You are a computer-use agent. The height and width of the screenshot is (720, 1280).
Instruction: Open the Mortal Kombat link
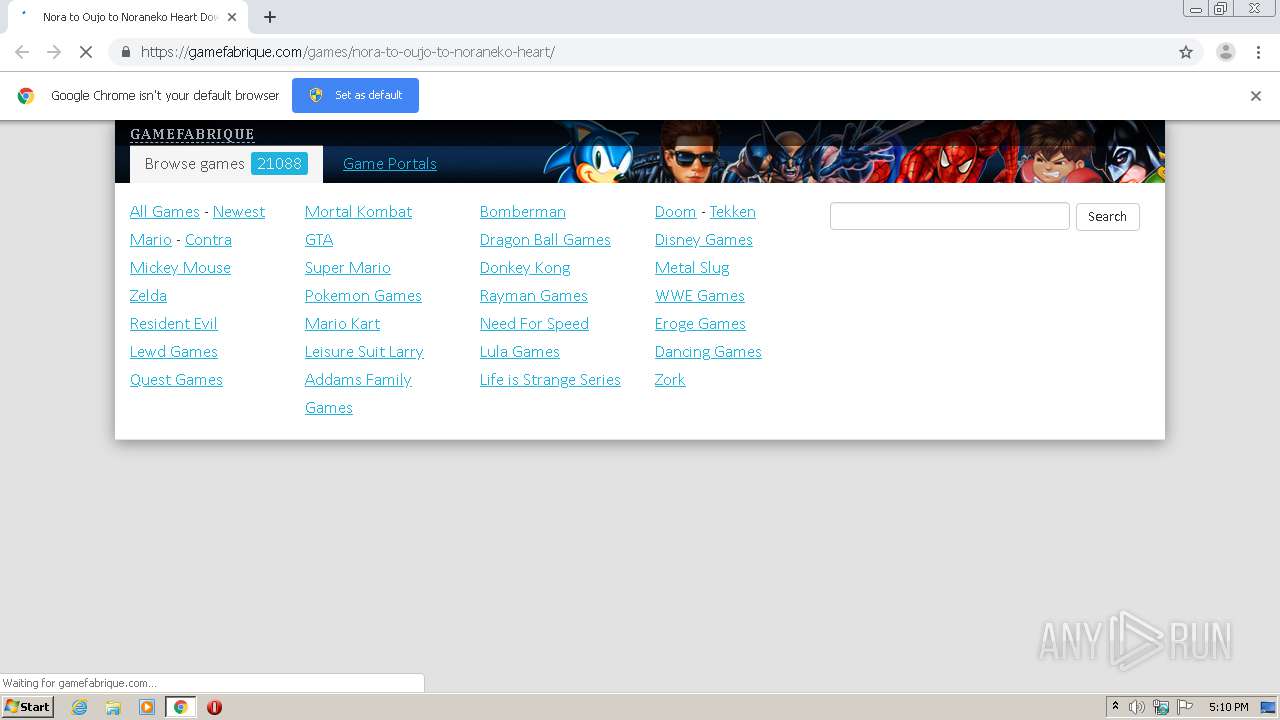[358, 212]
